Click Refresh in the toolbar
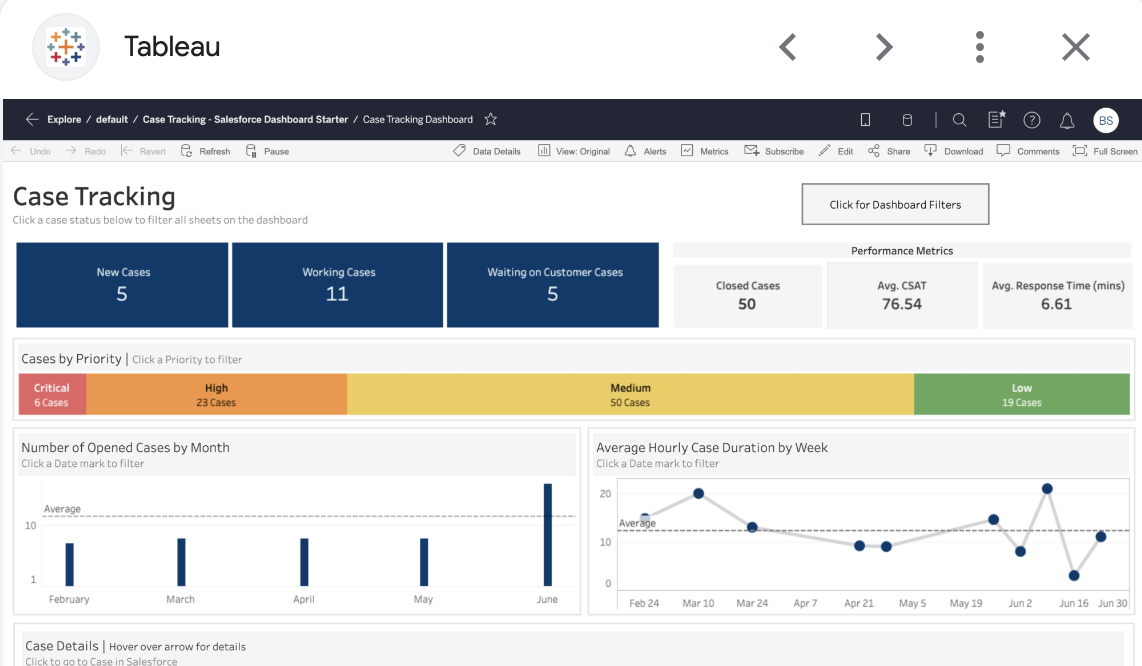The width and height of the screenshot is (1142, 666). point(205,151)
